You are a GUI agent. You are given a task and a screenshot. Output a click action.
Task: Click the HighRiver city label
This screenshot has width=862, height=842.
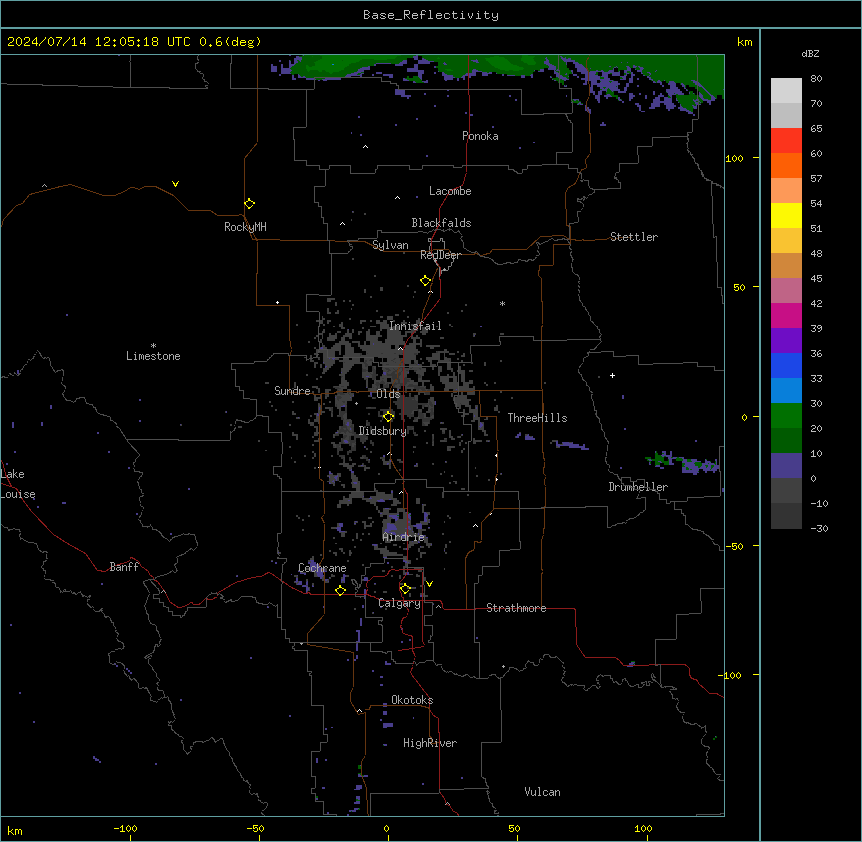(x=430, y=743)
